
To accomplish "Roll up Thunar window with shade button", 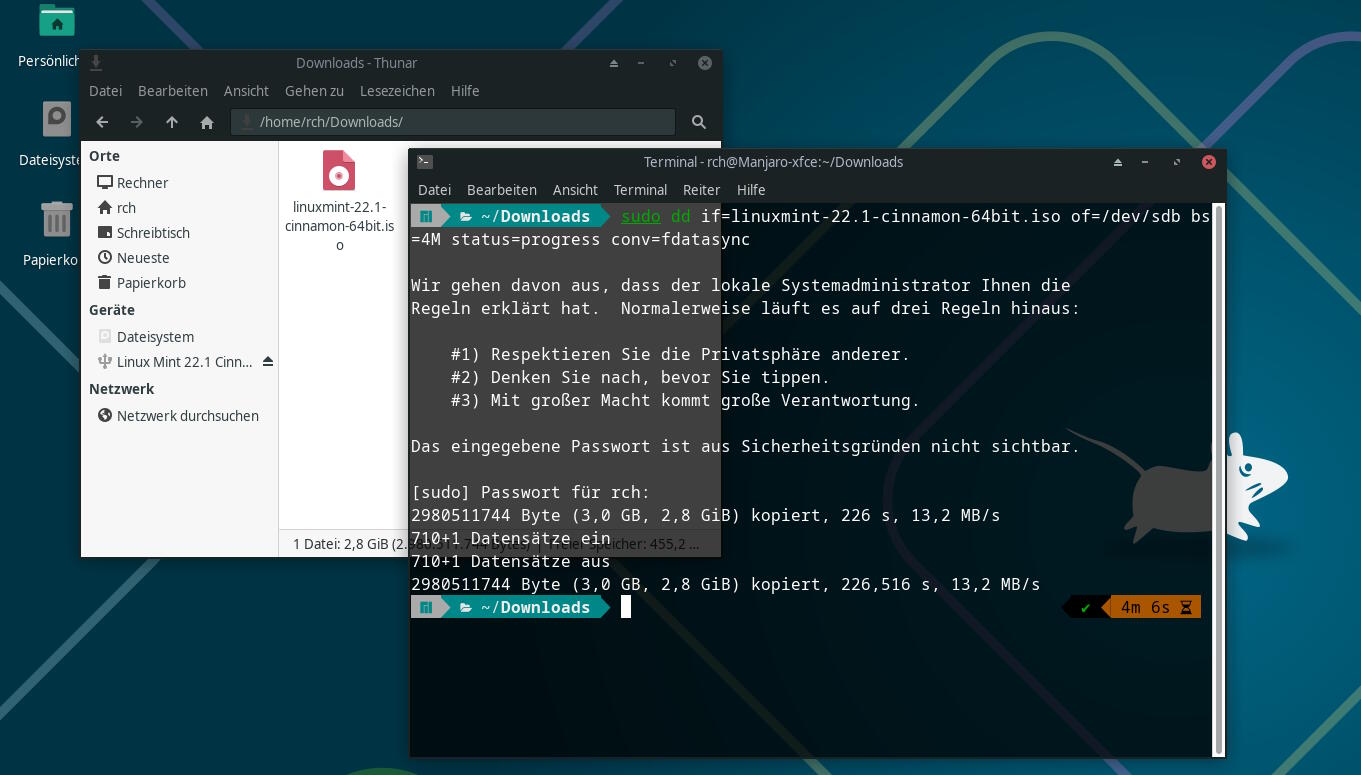I will [614, 62].
